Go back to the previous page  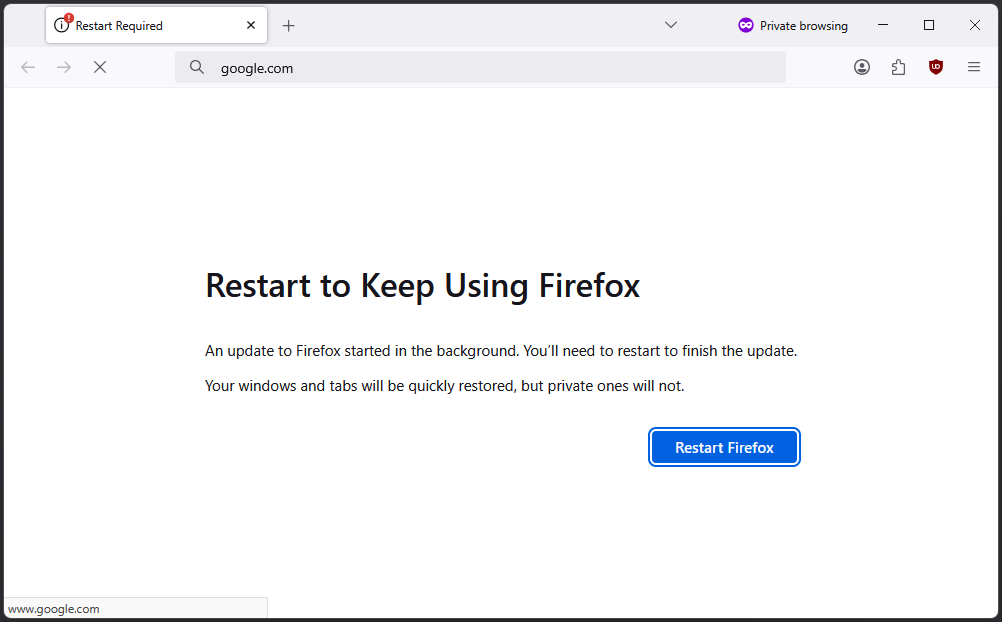[x=28, y=67]
